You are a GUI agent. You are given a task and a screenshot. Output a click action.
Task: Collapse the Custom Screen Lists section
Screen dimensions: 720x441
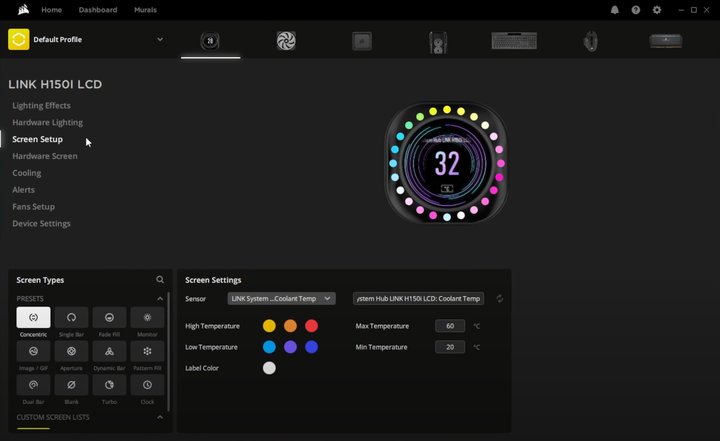coord(160,417)
